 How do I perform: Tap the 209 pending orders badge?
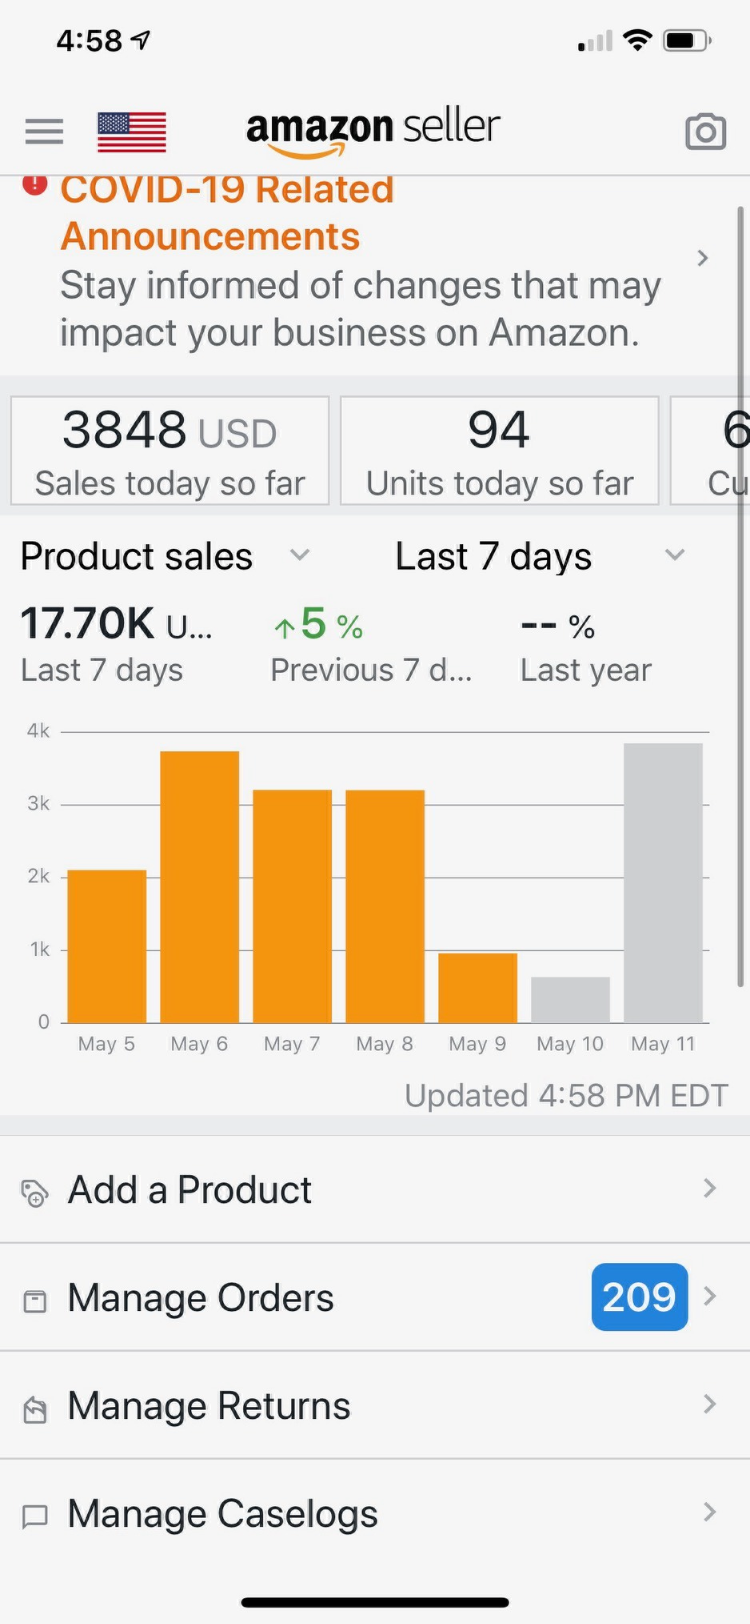pyautogui.click(x=639, y=1297)
